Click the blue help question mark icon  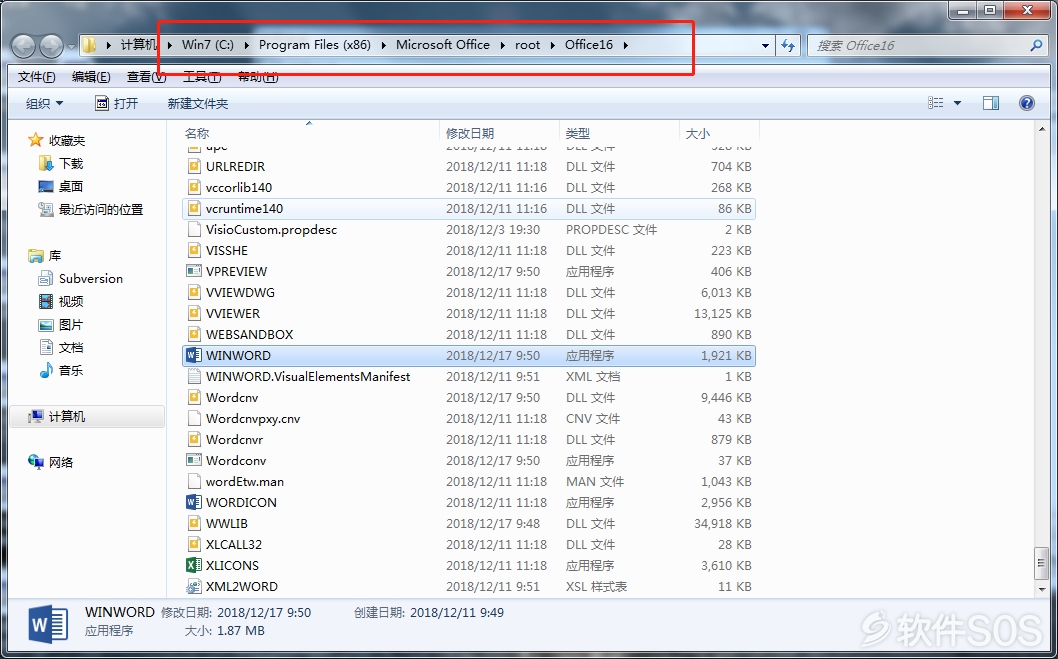(x=1027, y=103)
